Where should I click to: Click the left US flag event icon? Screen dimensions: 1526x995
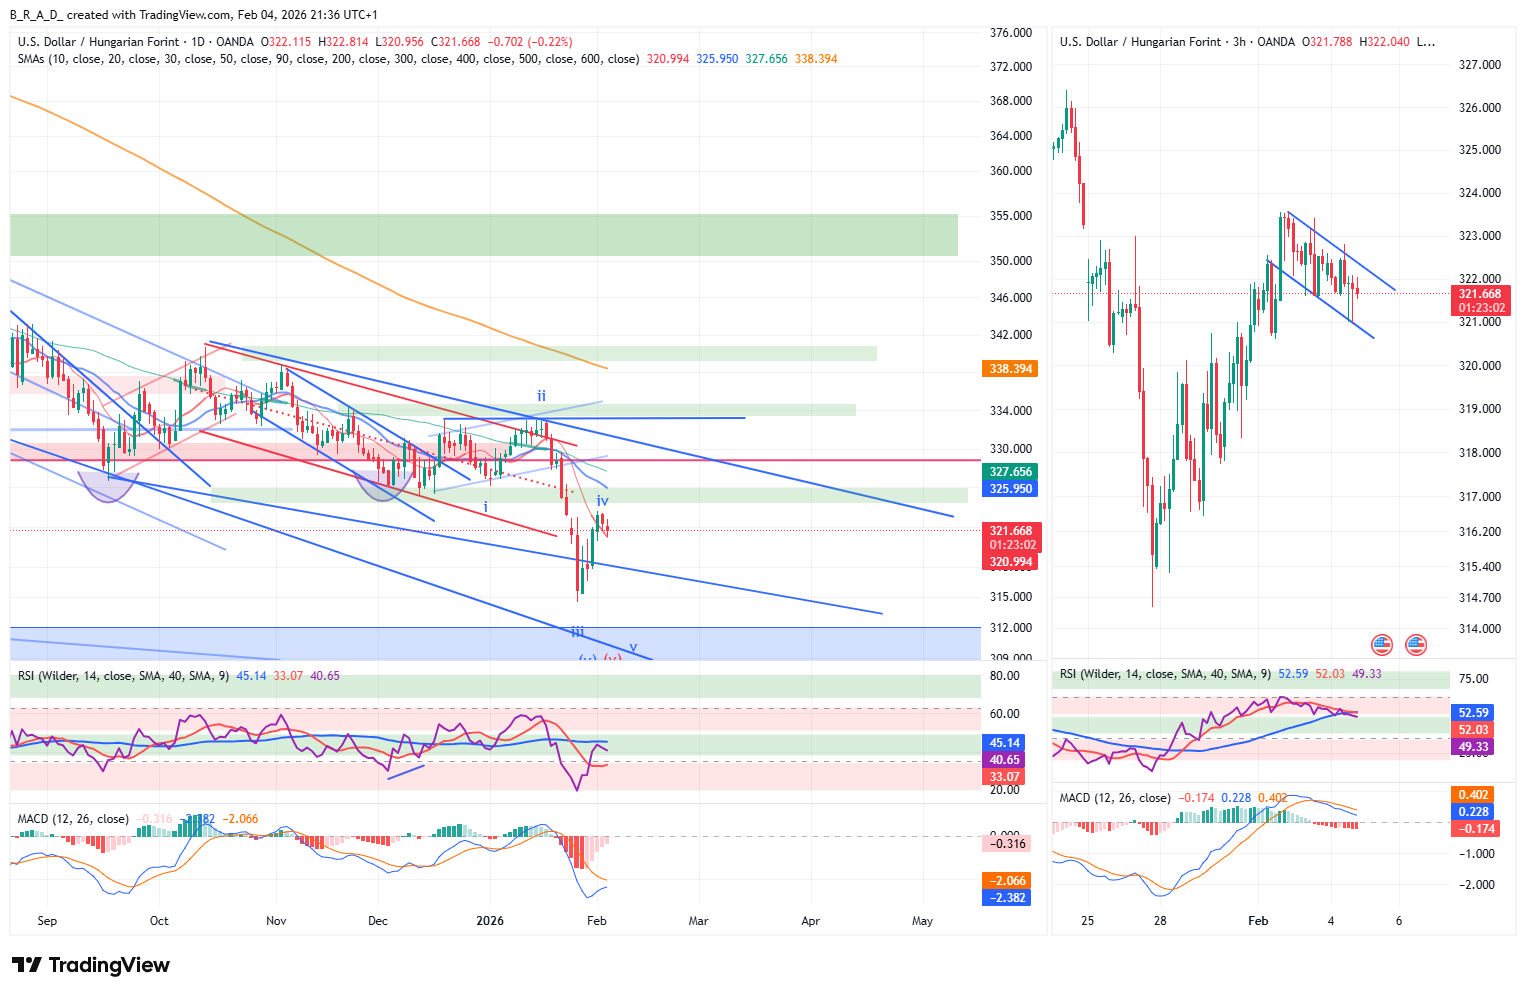(x=1381, y=645)
